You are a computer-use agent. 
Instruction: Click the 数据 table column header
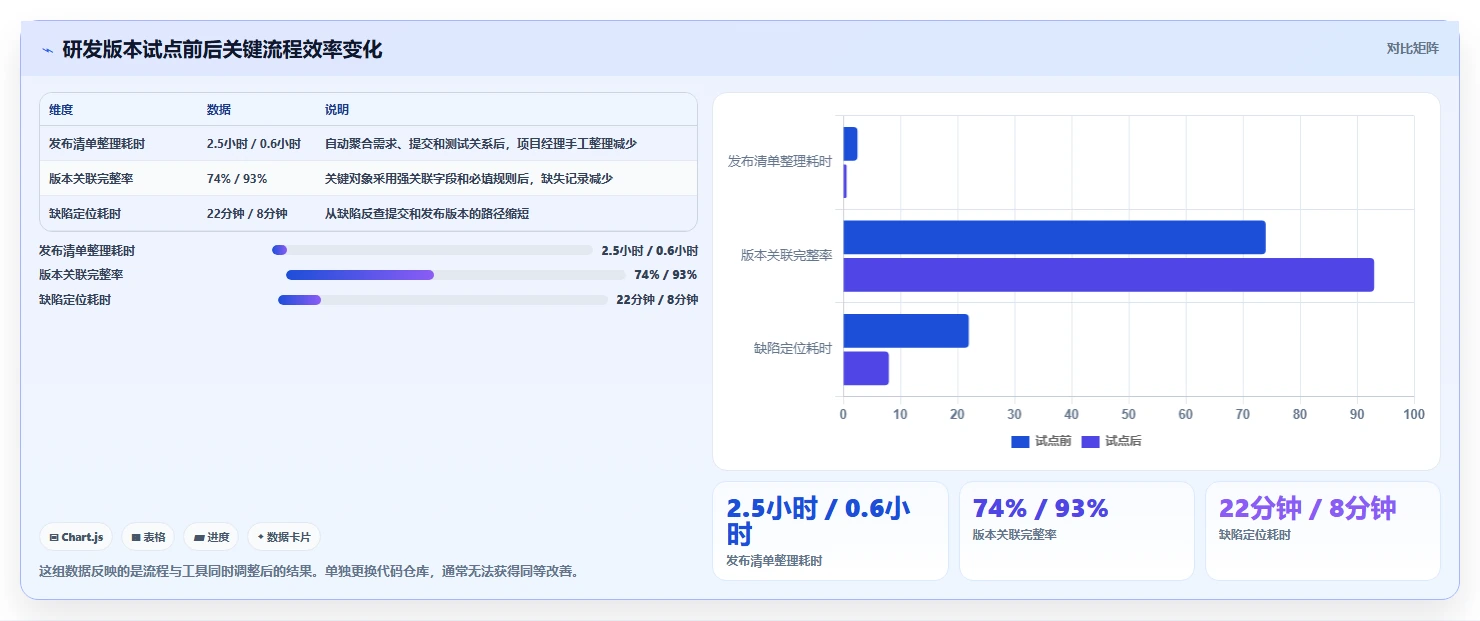(x=219, y=110)
